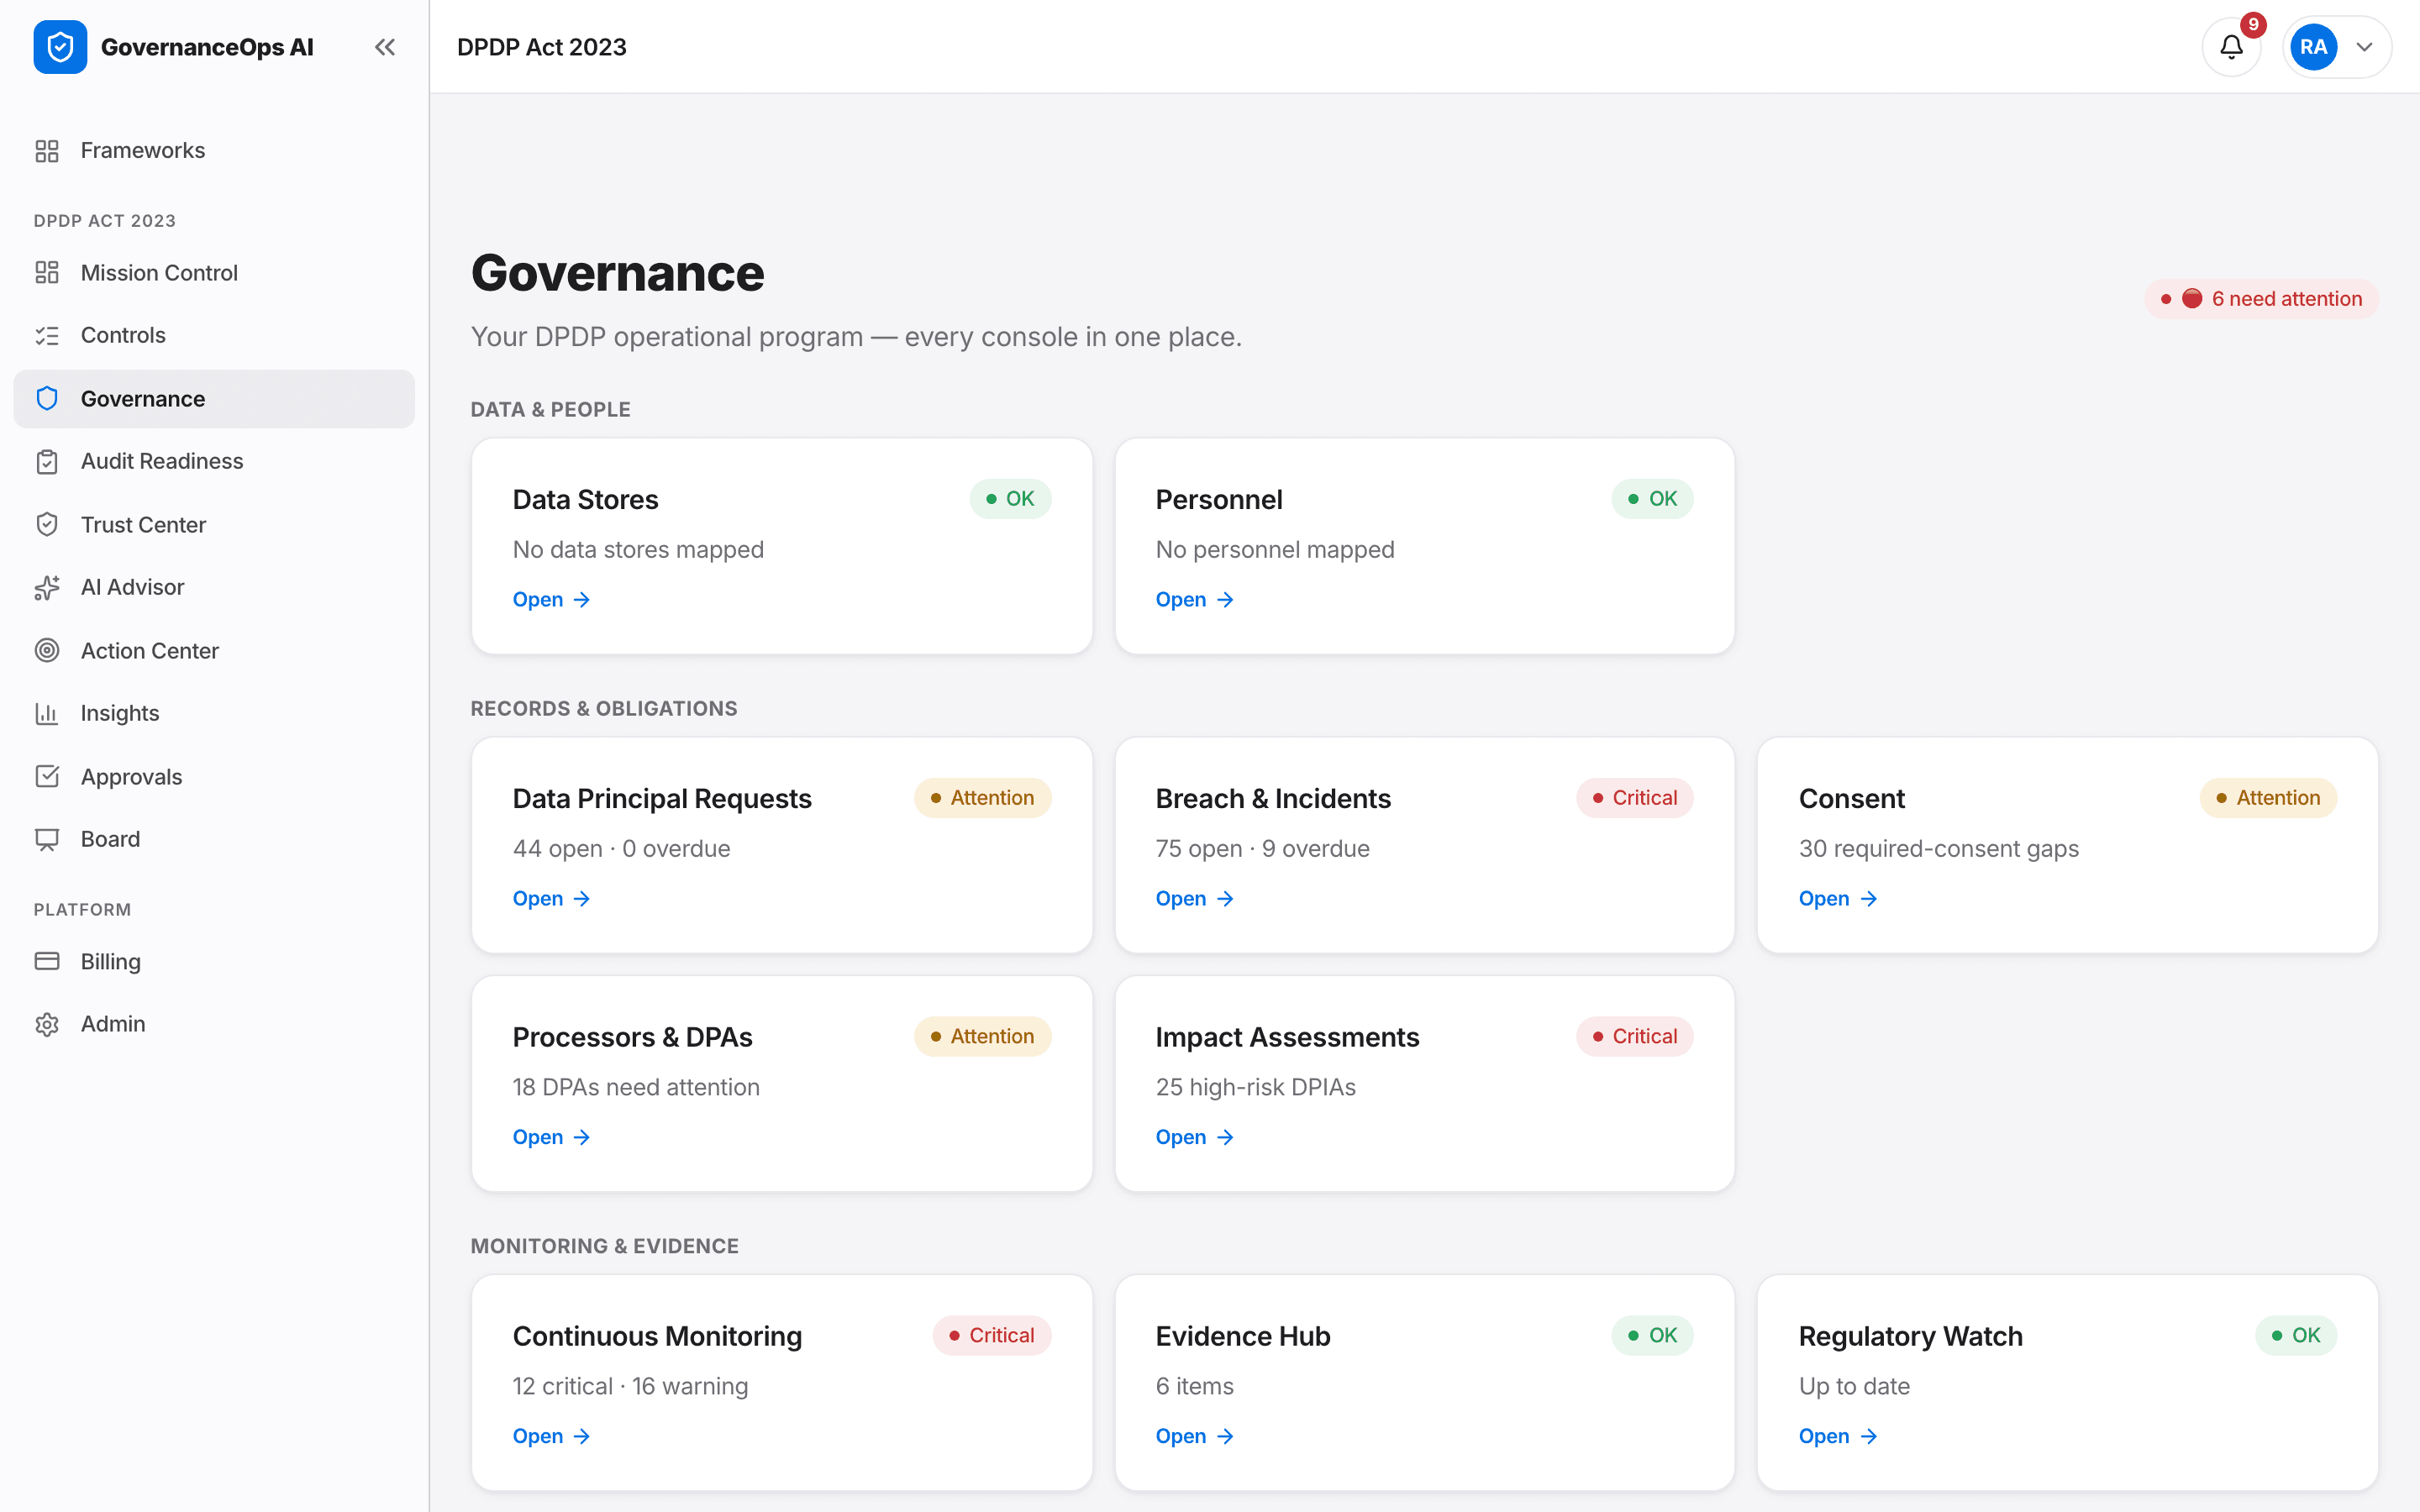Collapse the sidebar with the double-chevron icon
The image size is (2420, 1512).
tap(385, 47)
